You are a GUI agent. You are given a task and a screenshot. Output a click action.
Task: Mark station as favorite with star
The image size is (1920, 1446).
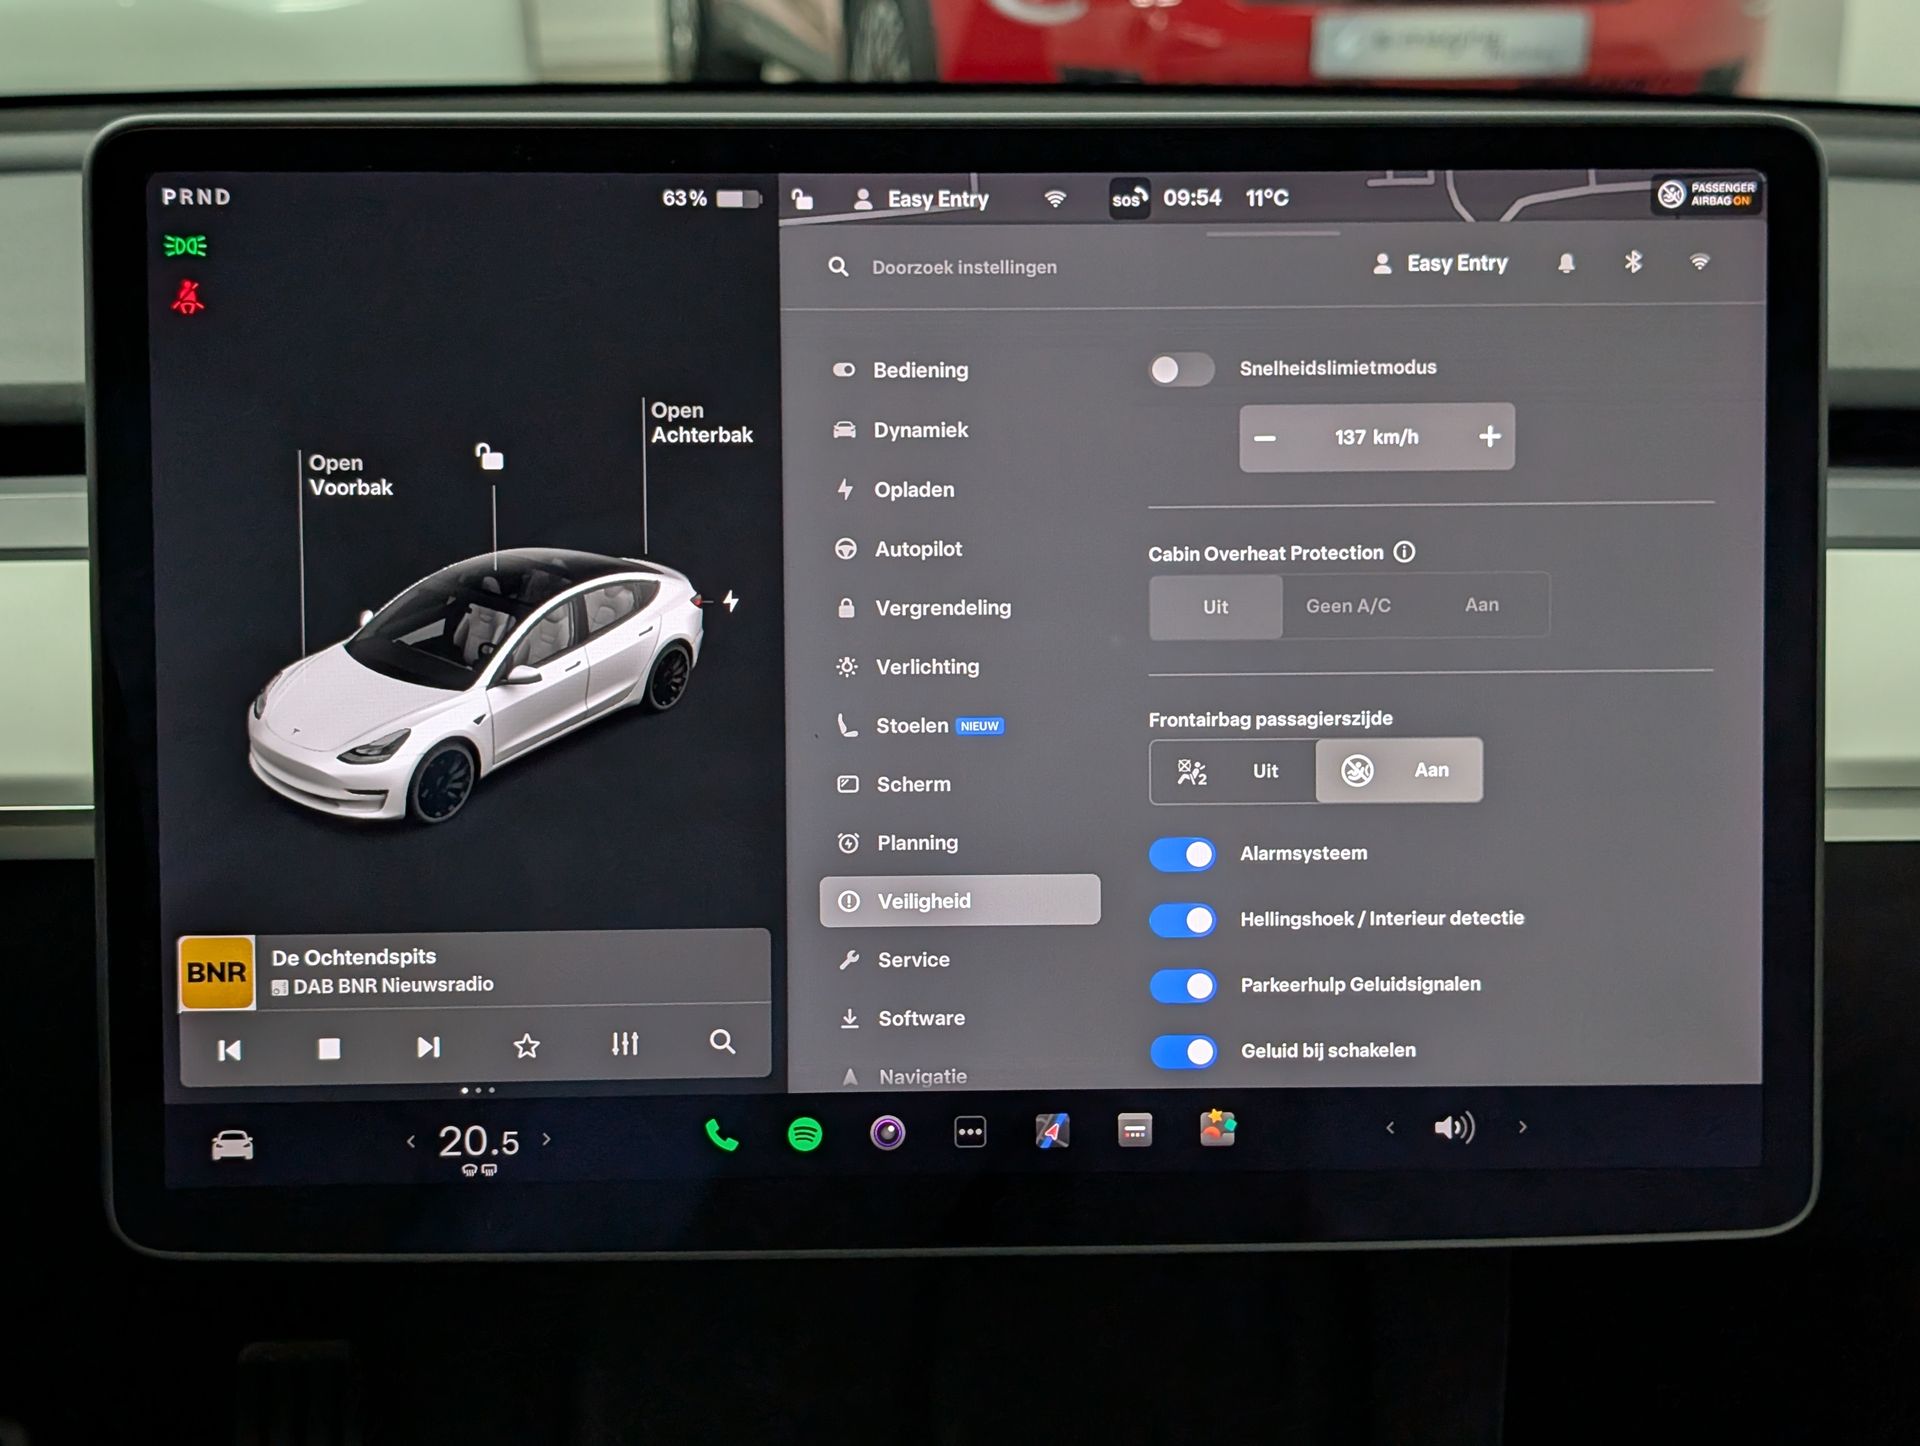pyautogui.click(x=527, y=1047)
